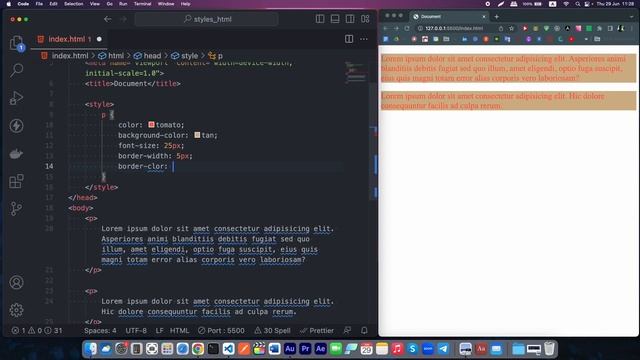The height and width of the screenshot is (360, 640).
Task: Click unsaved dot on index.html tab
Action: 99,39
